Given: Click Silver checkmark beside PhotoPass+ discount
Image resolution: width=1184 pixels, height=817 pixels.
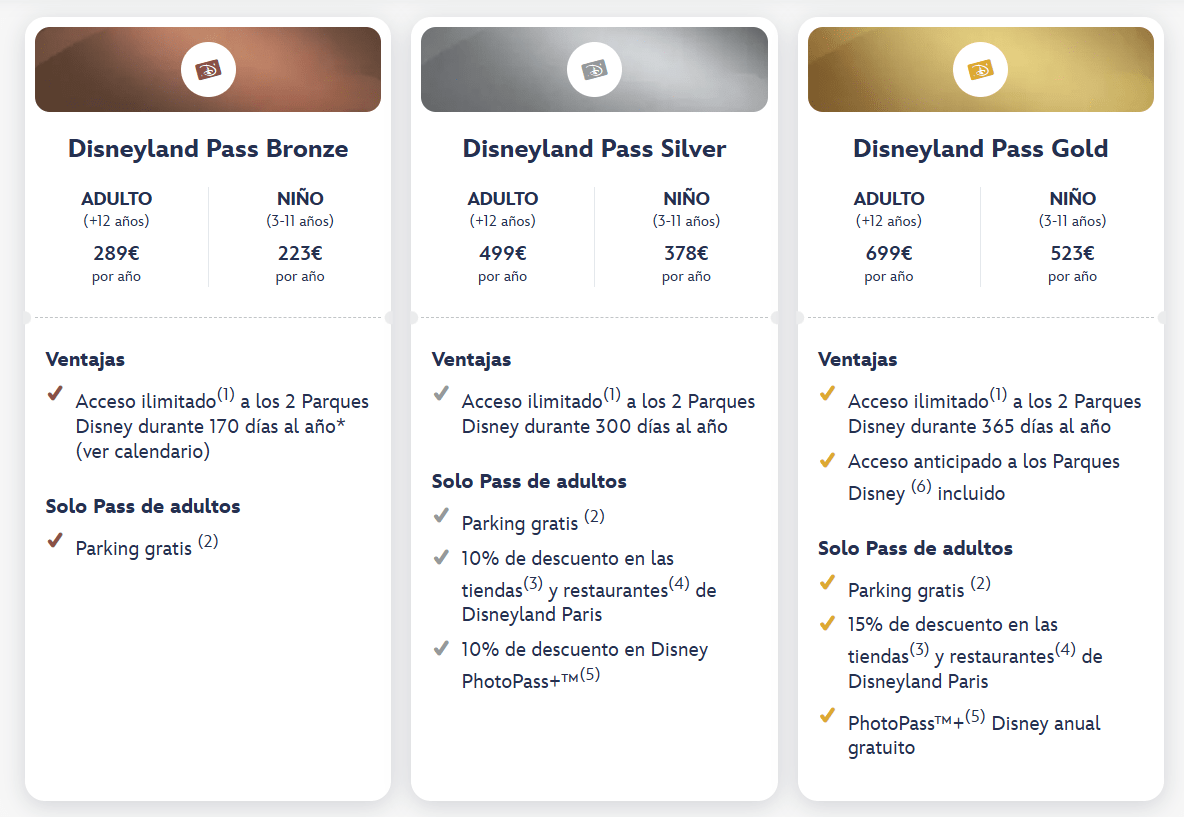Looking at the screenshot, I should coord(441,648).
